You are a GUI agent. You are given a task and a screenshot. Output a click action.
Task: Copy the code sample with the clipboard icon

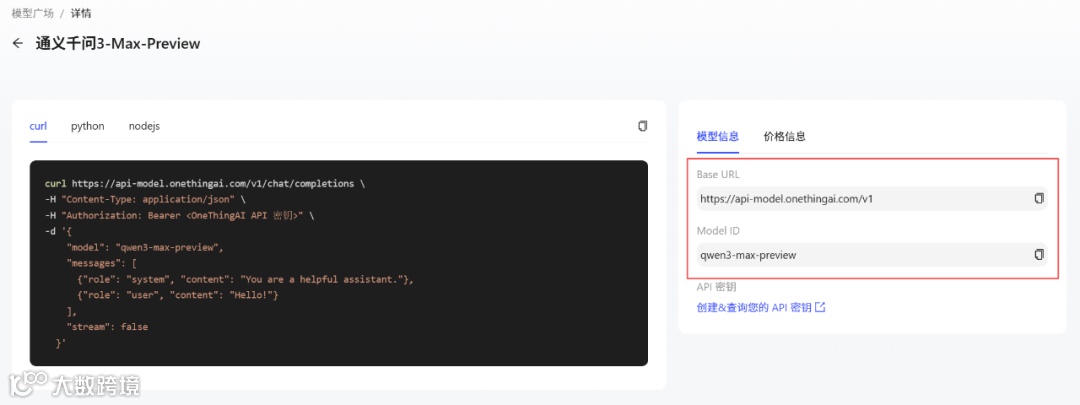tap(643, 126)
